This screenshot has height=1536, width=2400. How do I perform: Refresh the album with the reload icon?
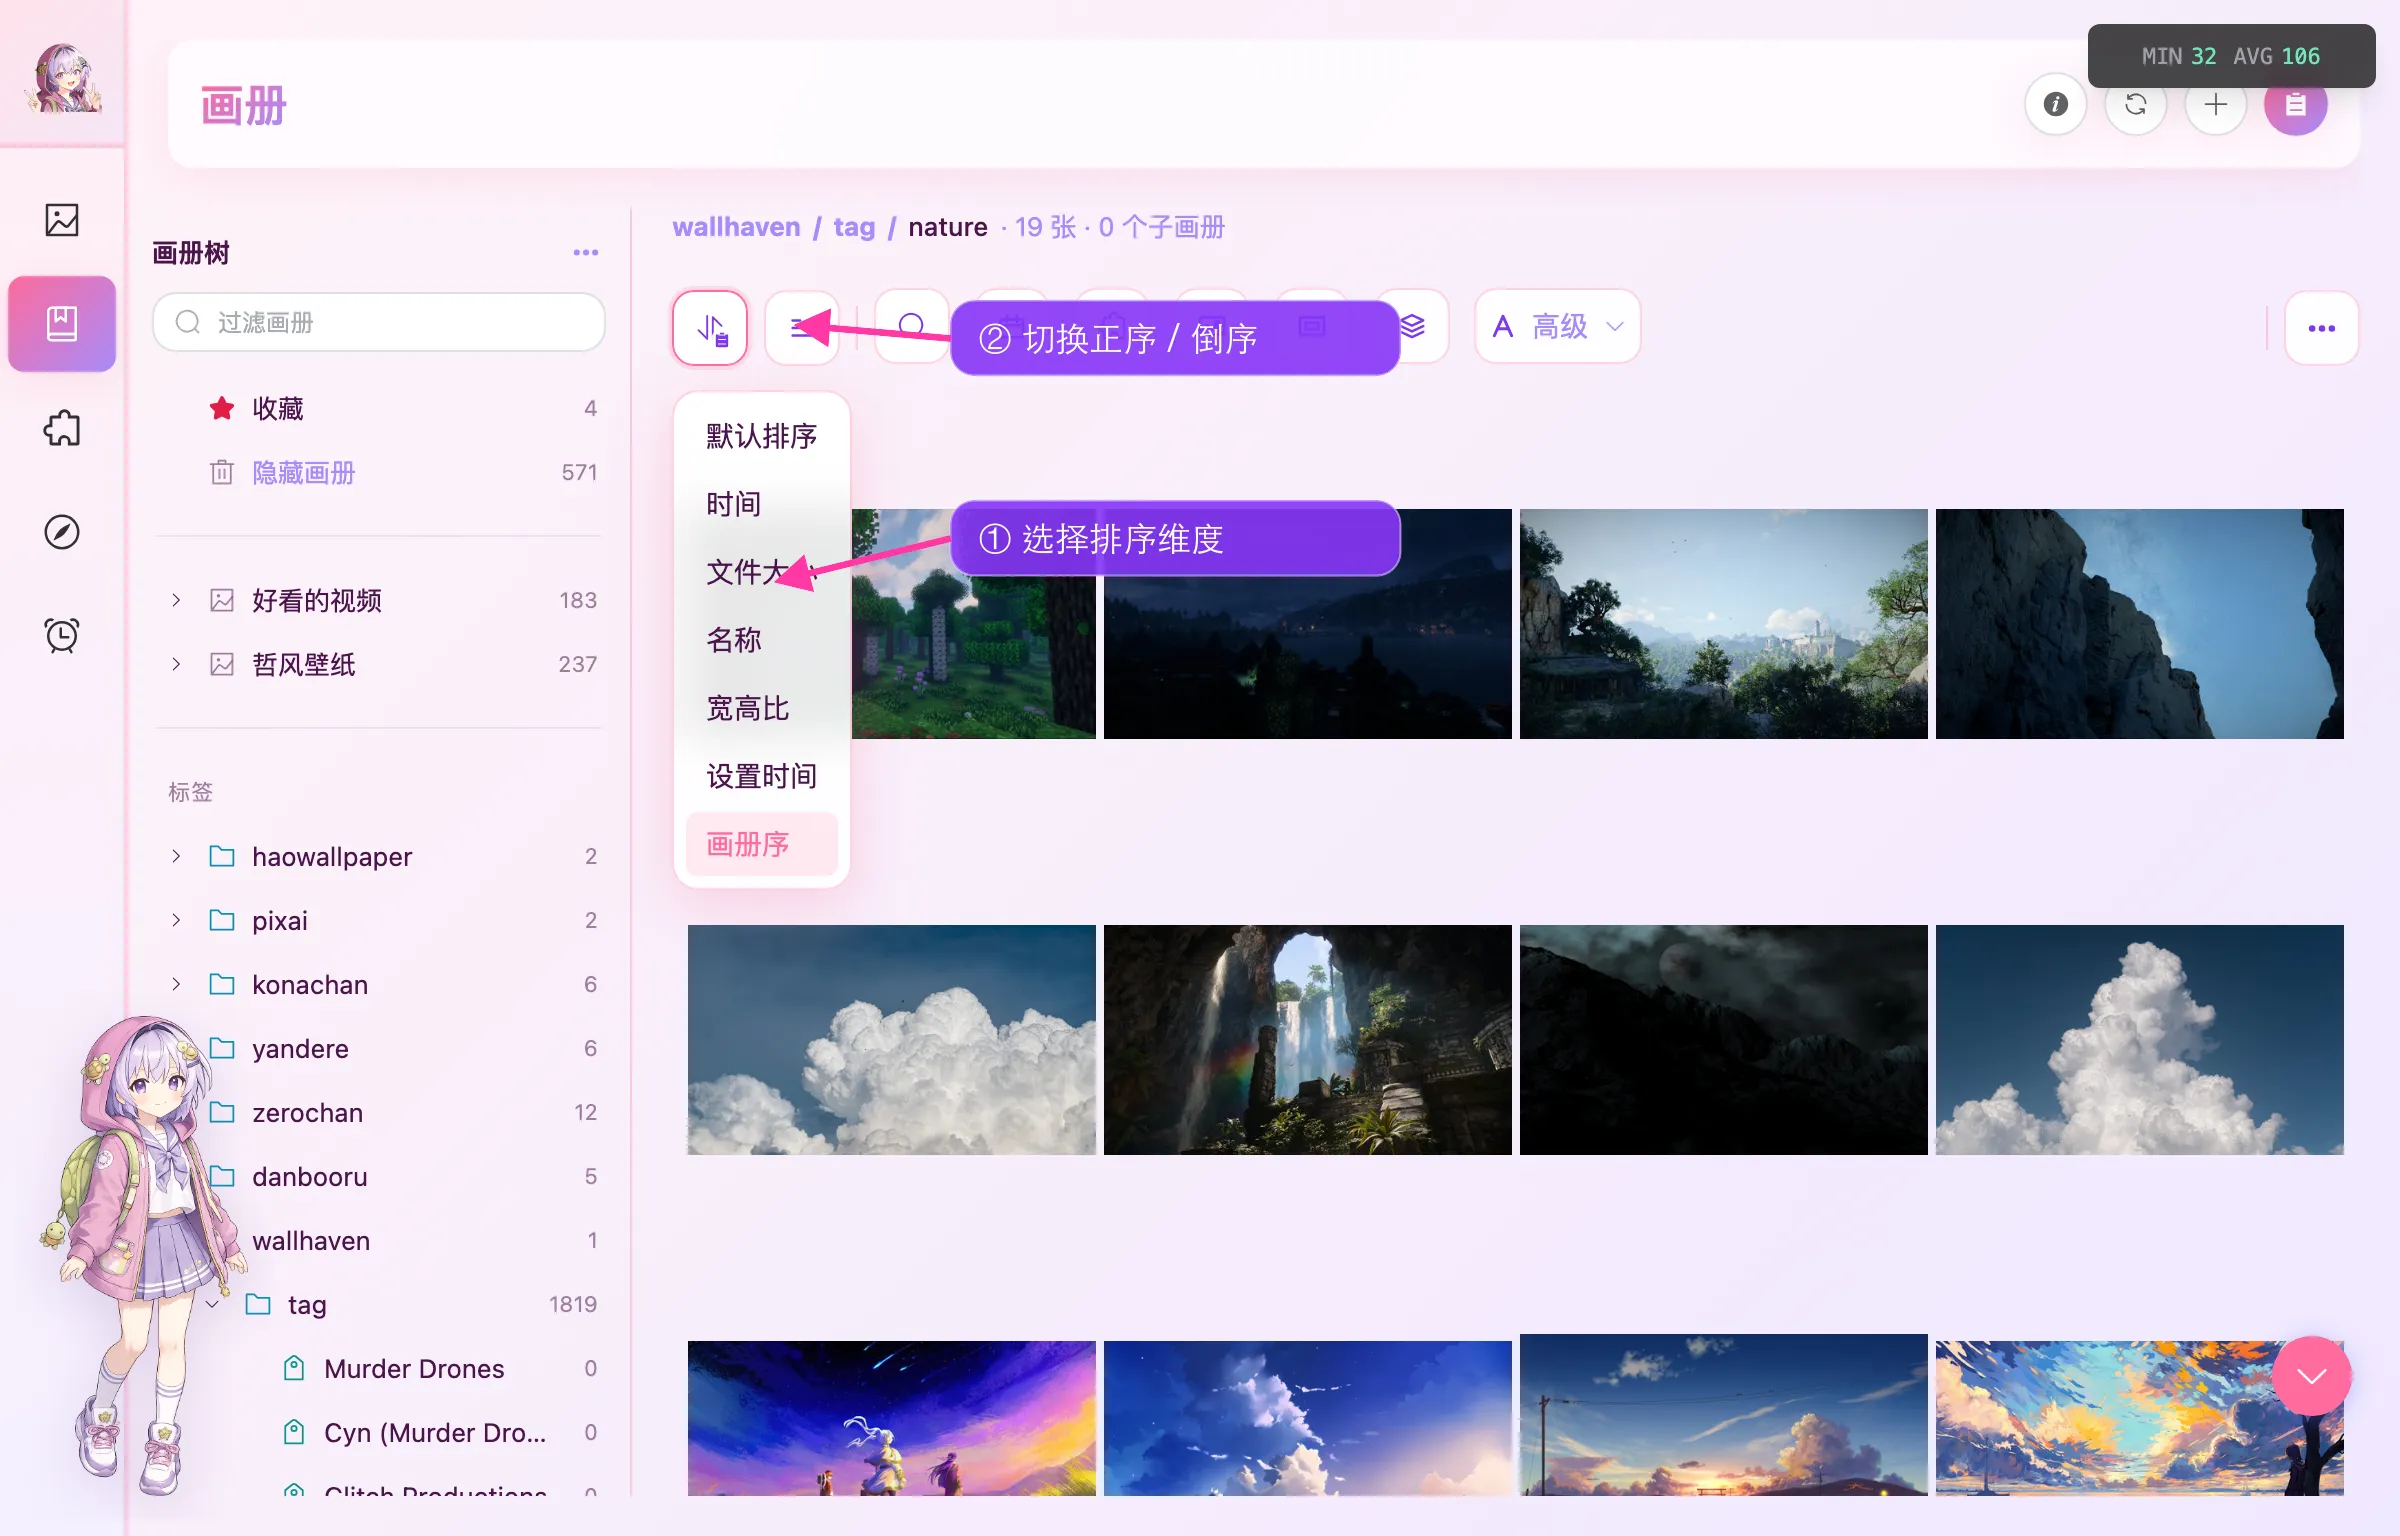coord(2135,104)
